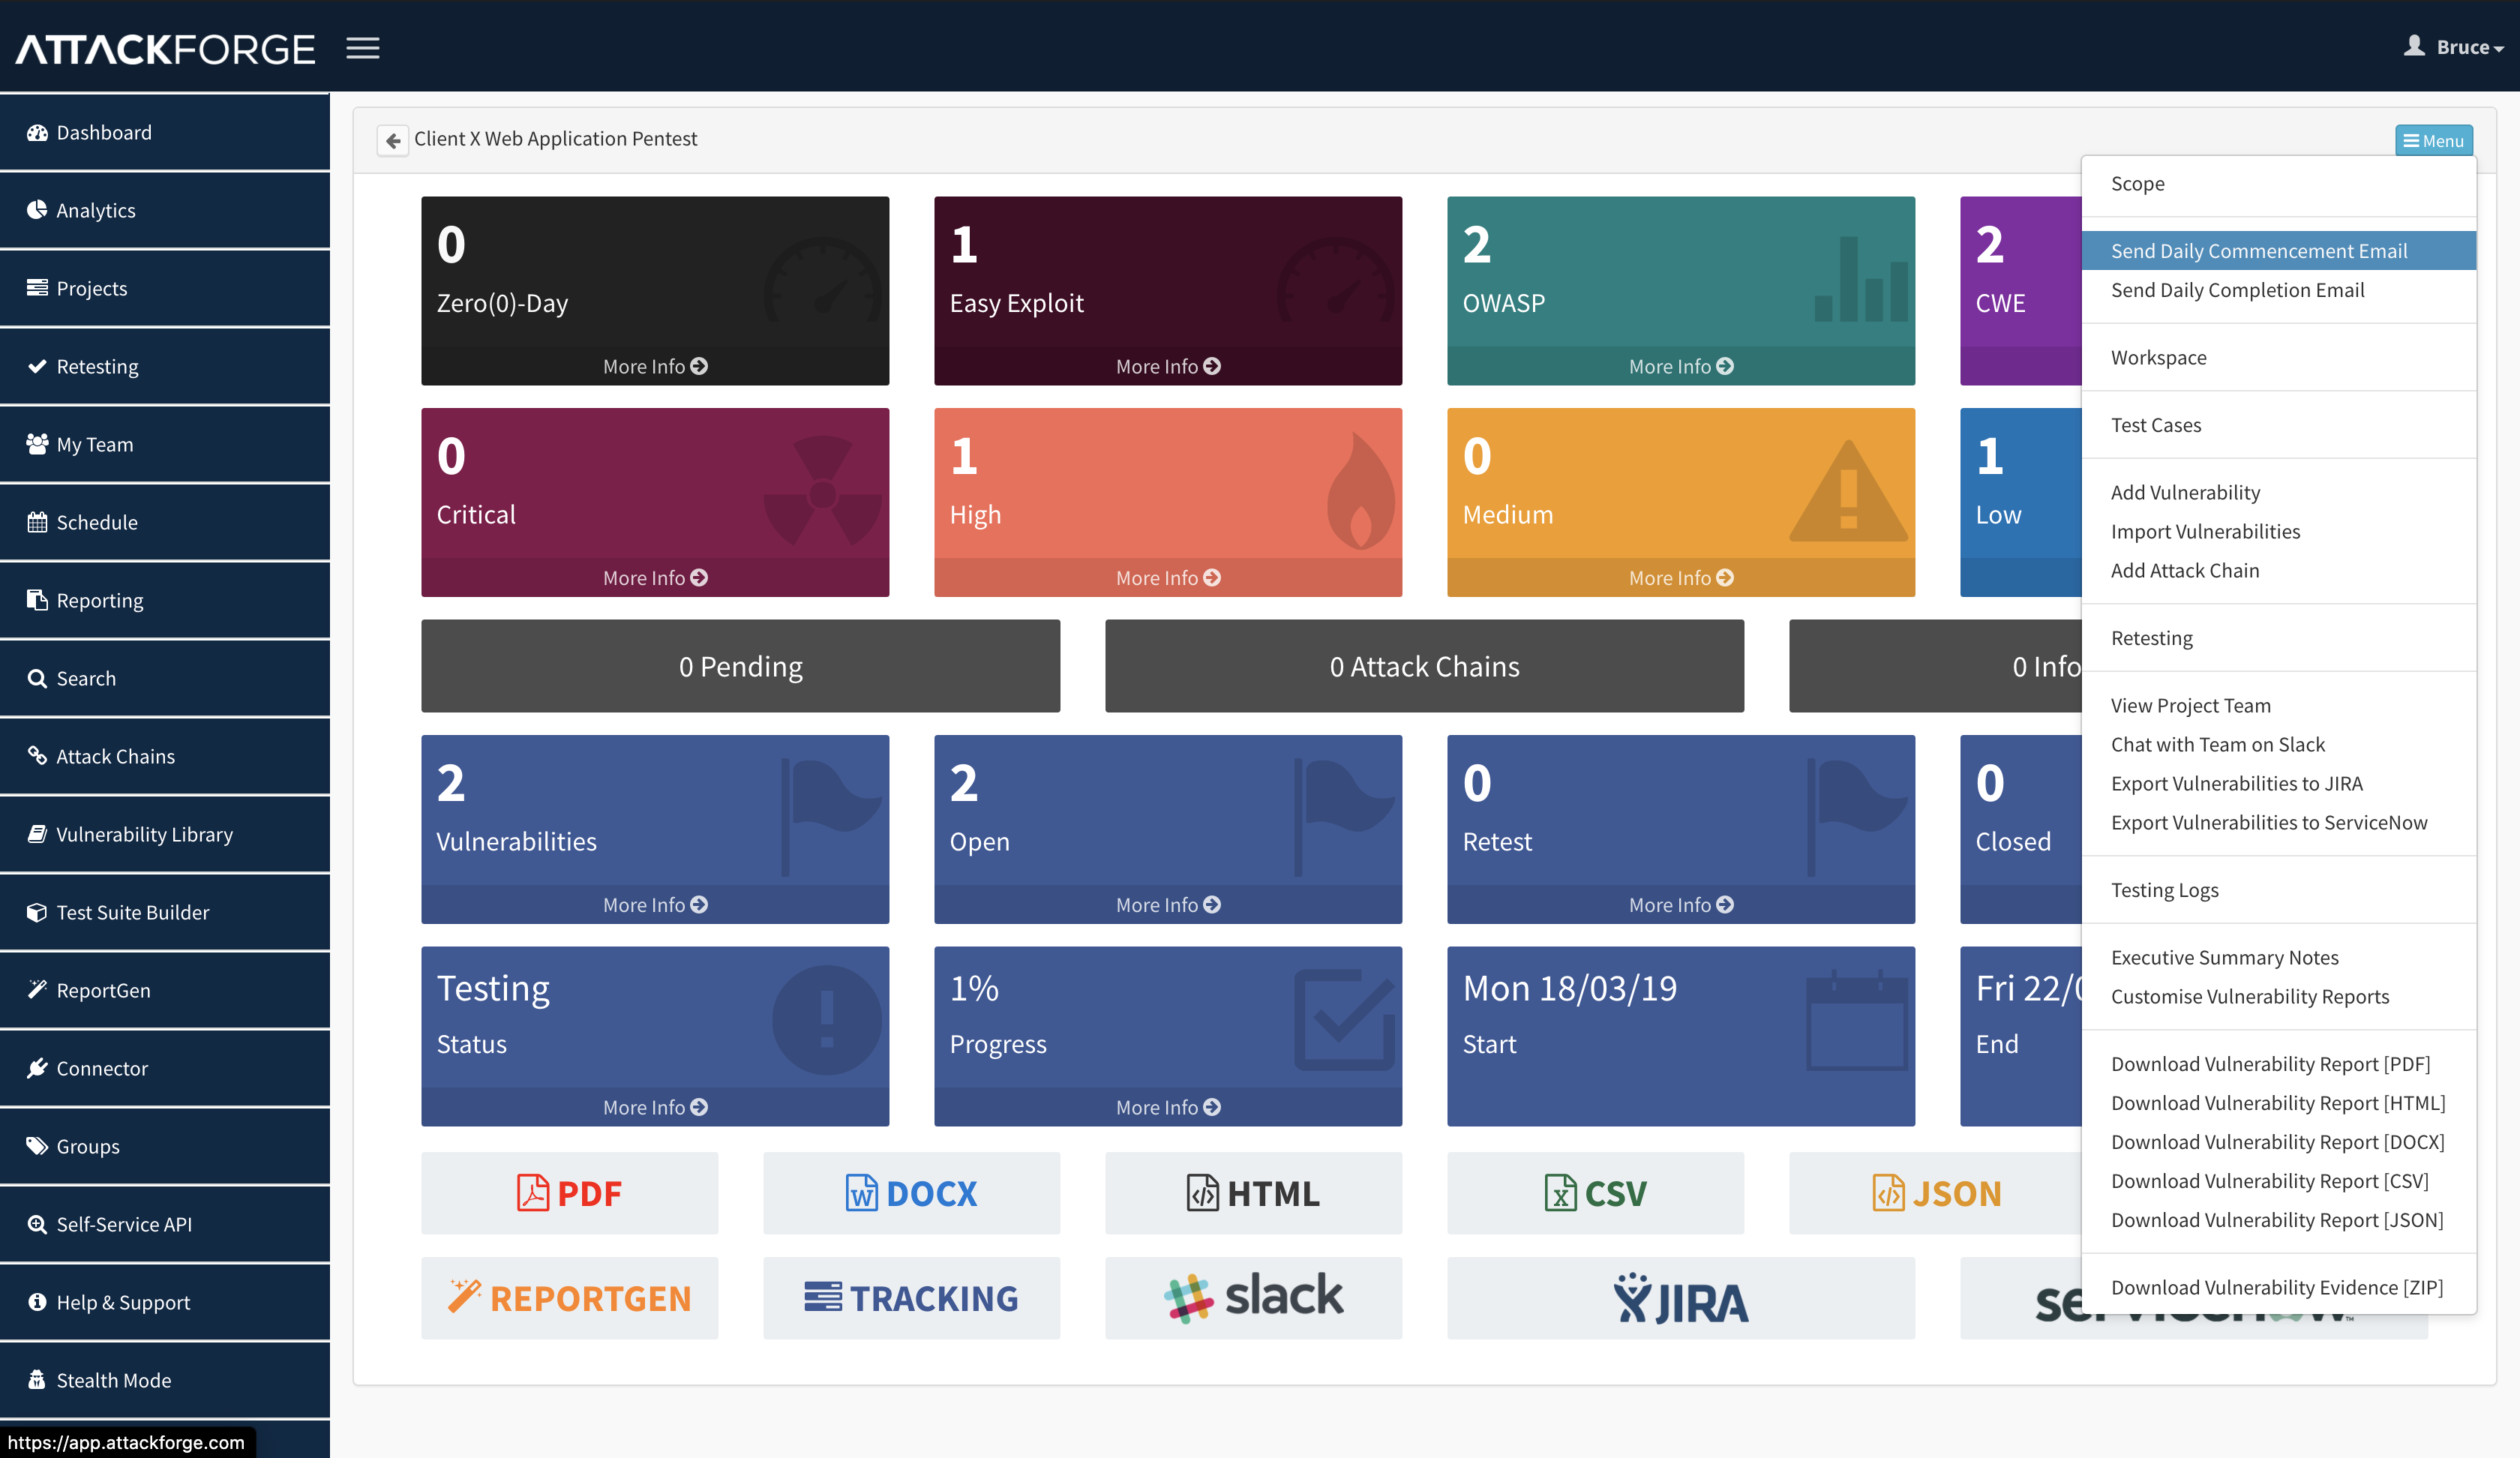Choose Download Vulnerability Evidence [ZIP]
2520x1458 pixels.
click(2278, 1287)
